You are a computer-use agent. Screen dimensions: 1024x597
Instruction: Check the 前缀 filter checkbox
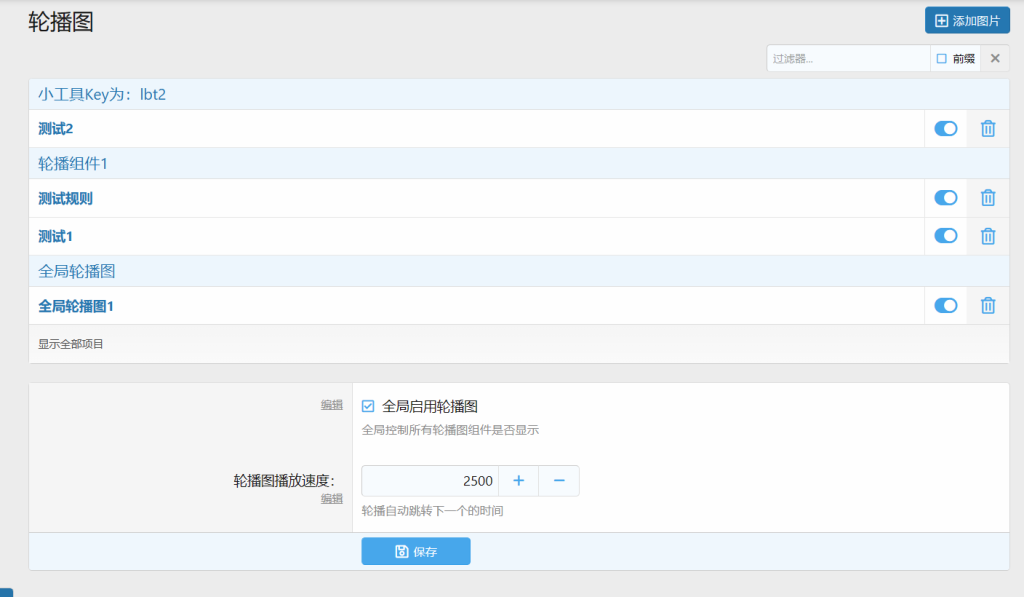click(941, 59)
